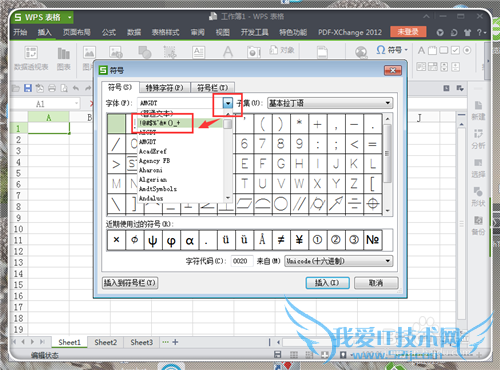Click the 对象 (object) ribbon icon
Screen dimensions: 500x370
click(282, 50)
